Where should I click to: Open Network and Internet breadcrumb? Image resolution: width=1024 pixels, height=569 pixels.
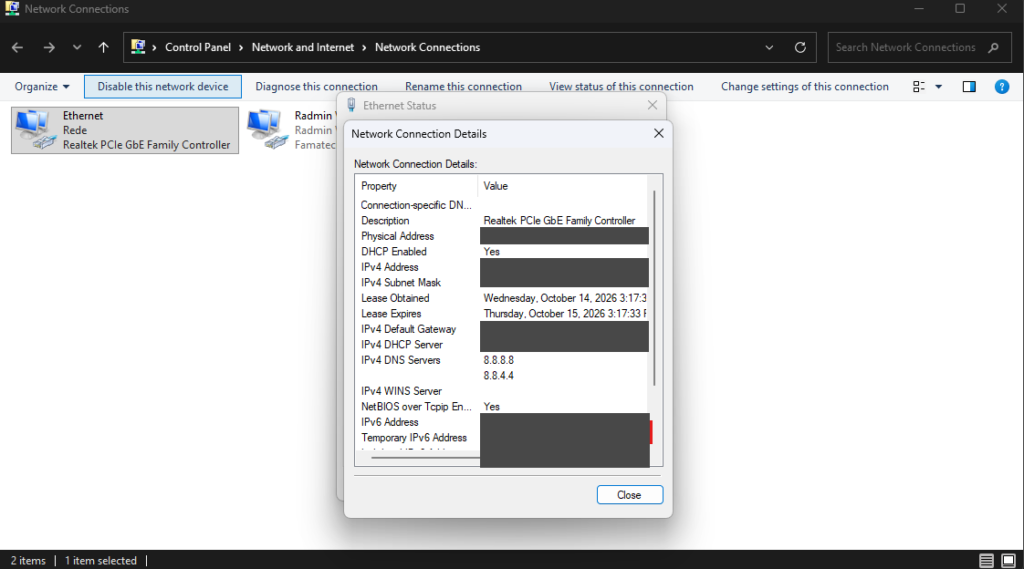[302, 47]
